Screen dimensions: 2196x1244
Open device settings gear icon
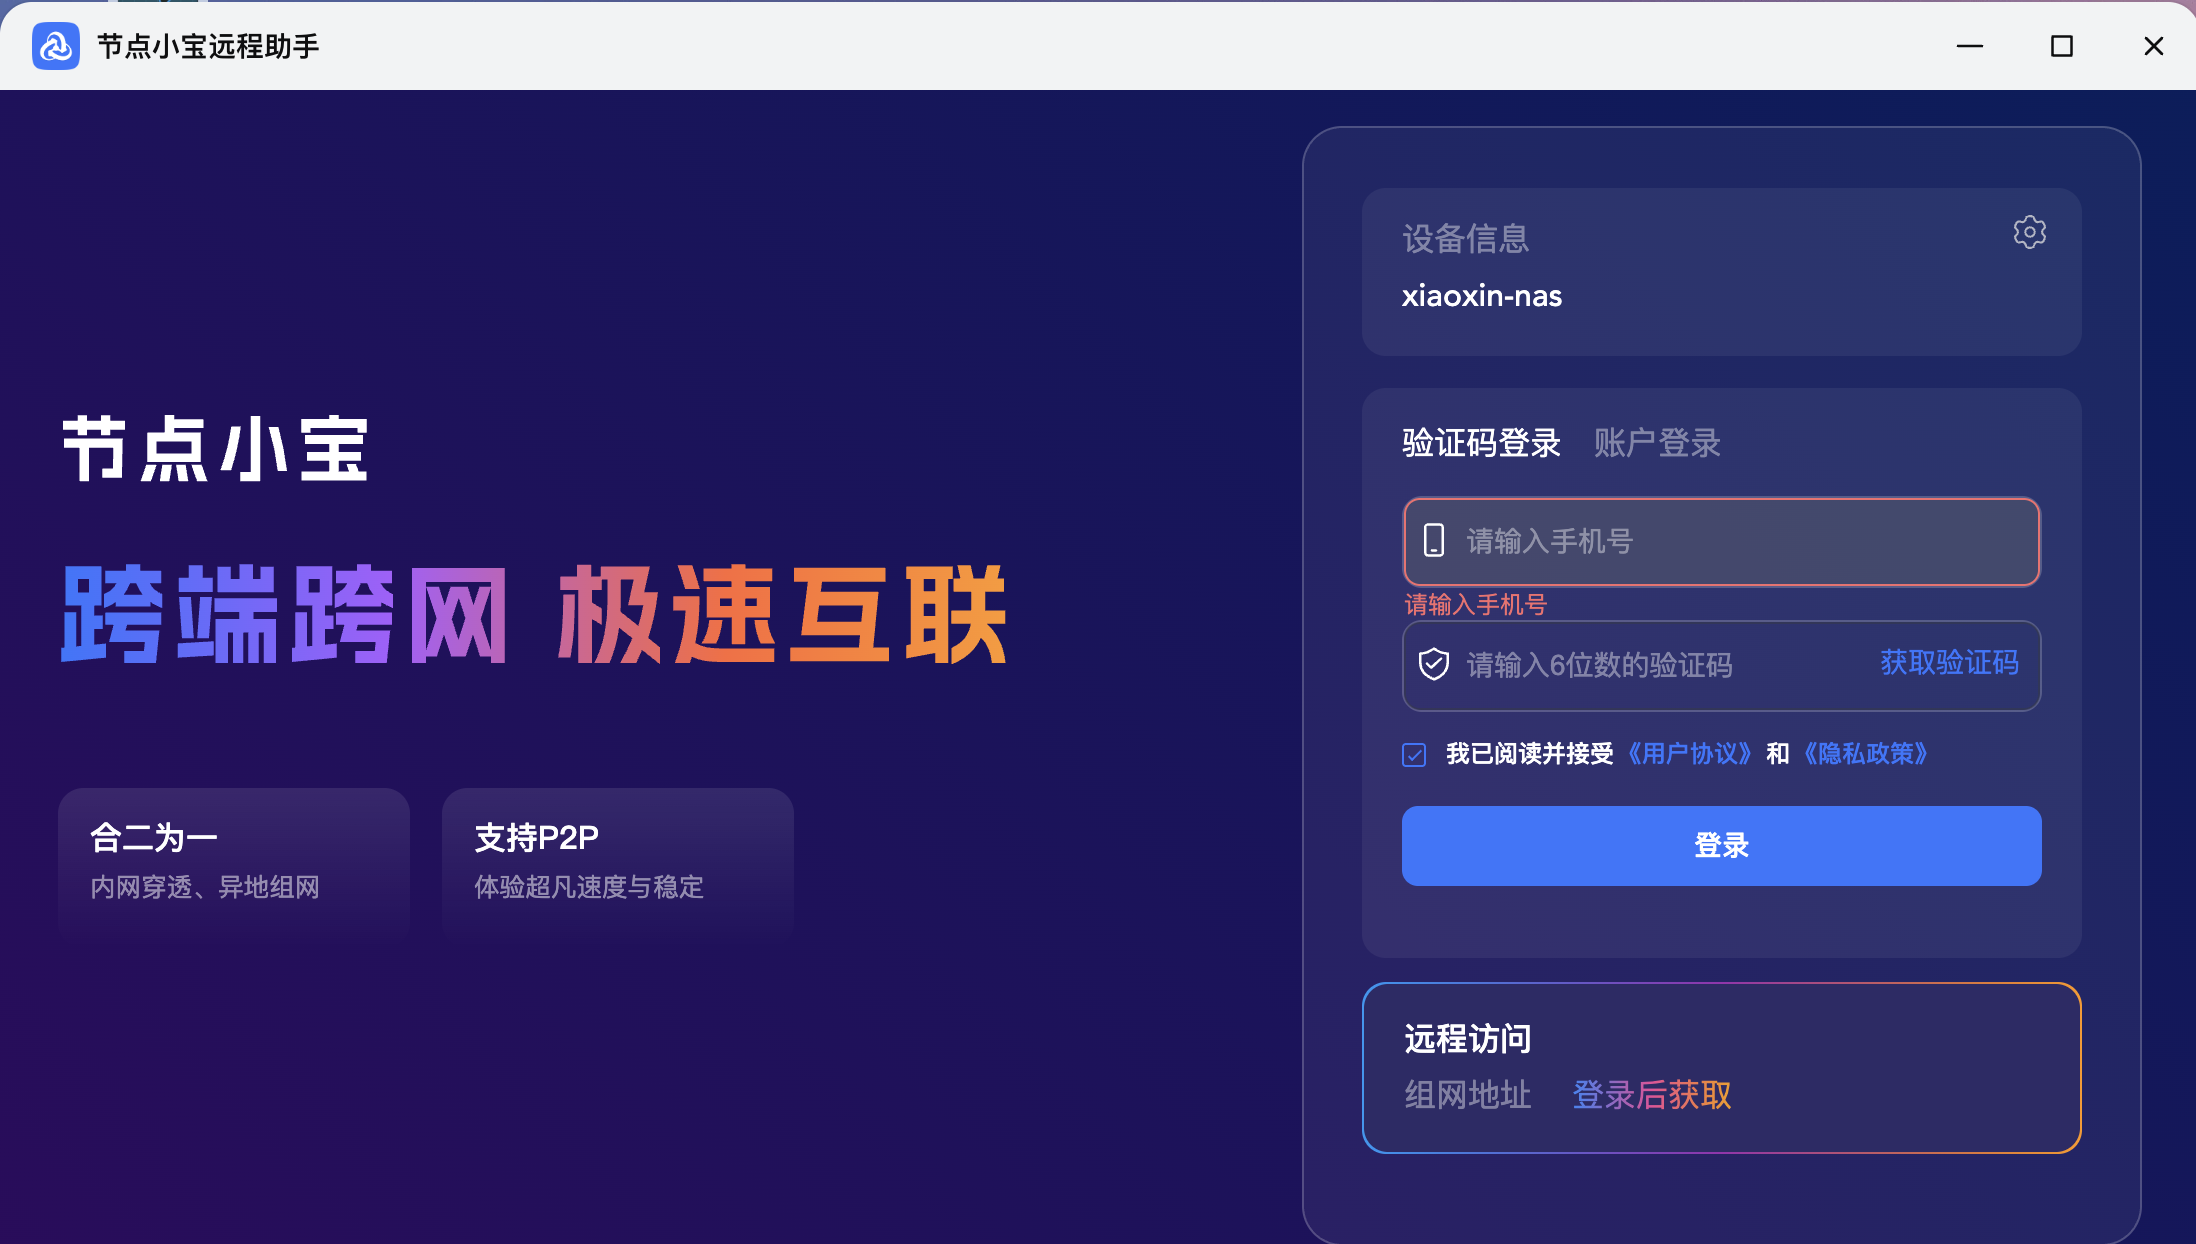(x=2029, y=233)
